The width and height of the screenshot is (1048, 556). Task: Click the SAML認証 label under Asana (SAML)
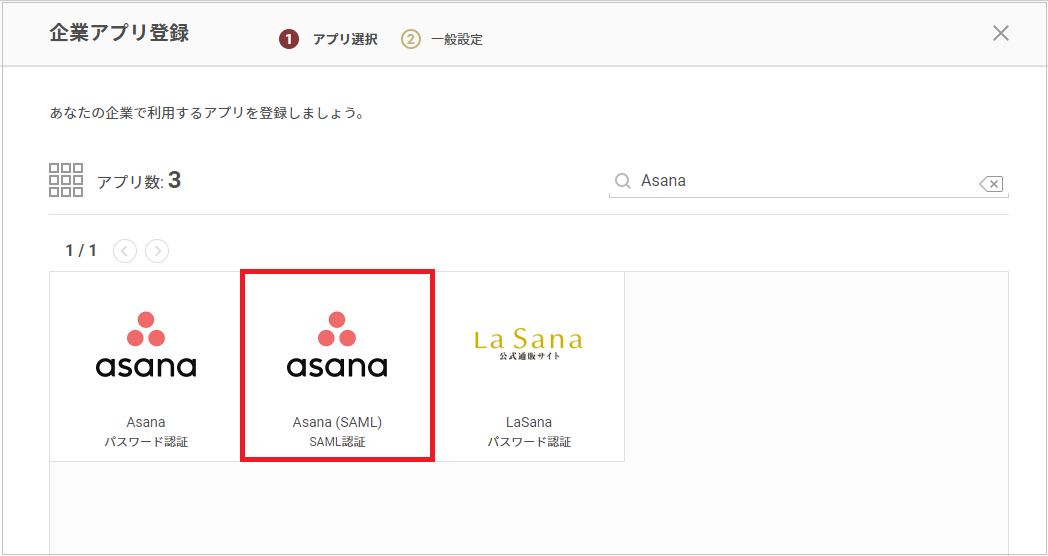pyautogui.click(x=338, y=442)
